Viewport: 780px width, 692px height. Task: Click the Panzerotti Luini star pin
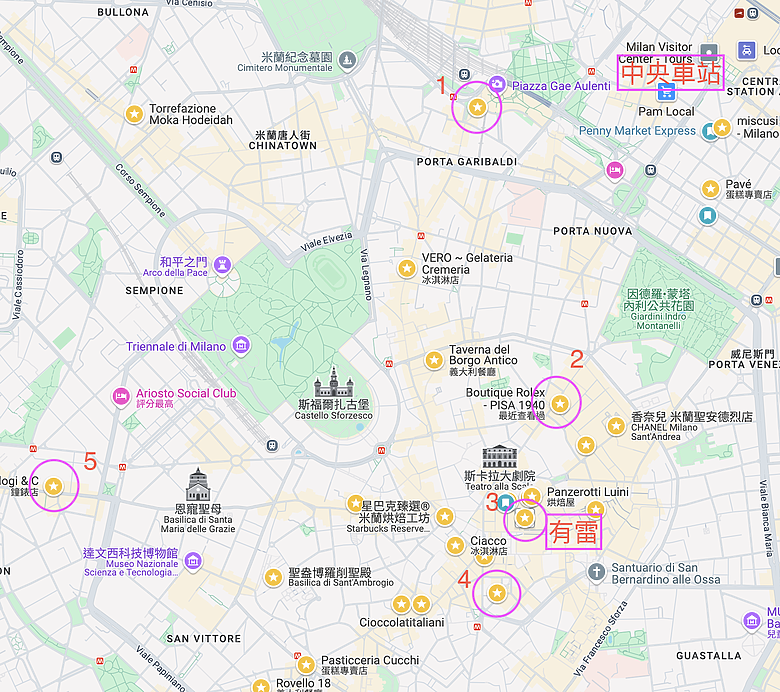532,495
